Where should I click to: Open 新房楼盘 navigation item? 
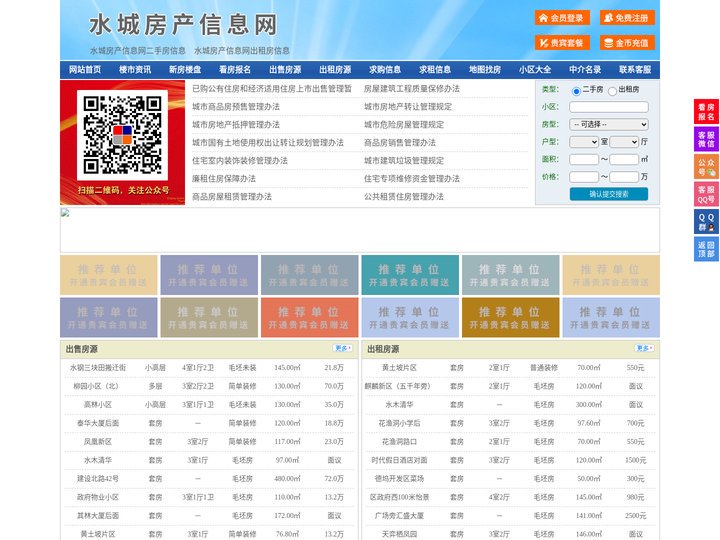point(185,70)
